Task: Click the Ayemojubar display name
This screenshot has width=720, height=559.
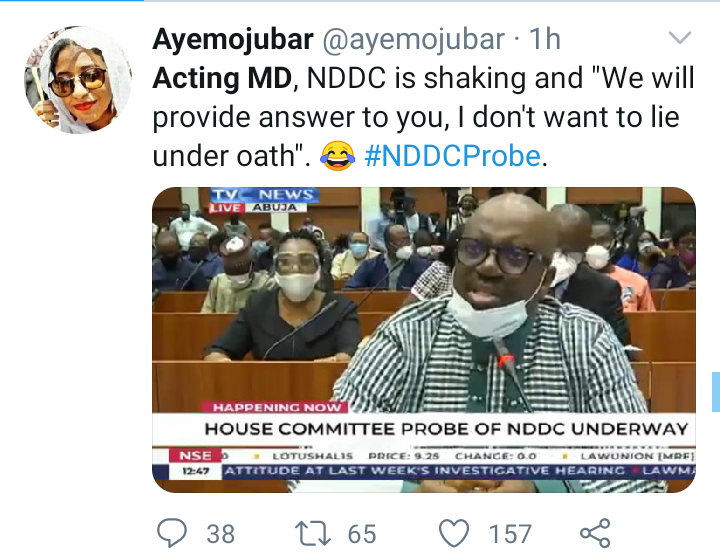Action: click(x=233, y=39)
